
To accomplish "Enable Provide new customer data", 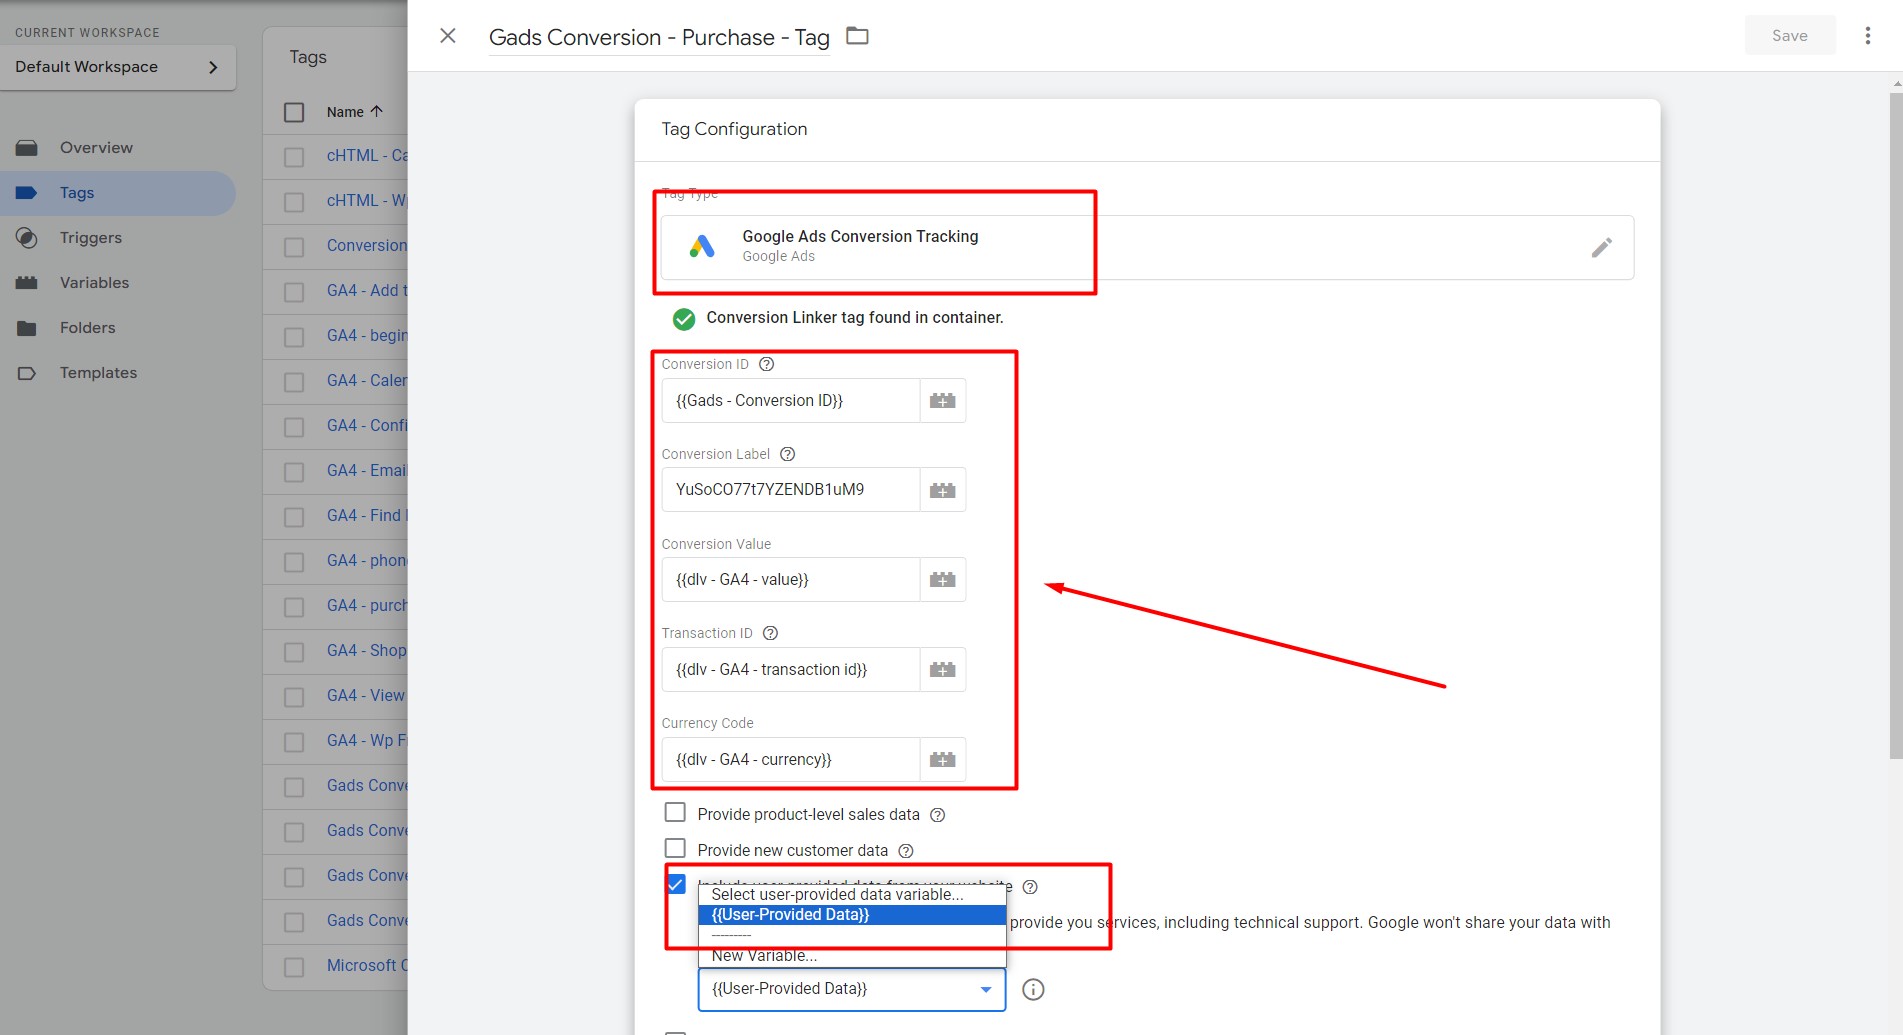I will tap(675, 848).
